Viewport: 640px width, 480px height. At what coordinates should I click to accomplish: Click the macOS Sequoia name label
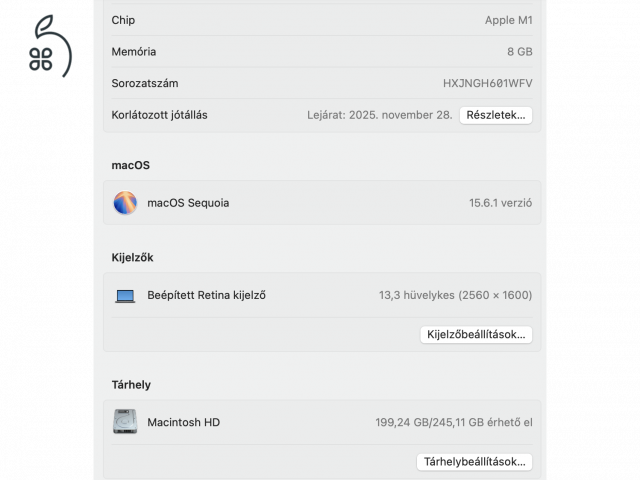coord(188,203)
